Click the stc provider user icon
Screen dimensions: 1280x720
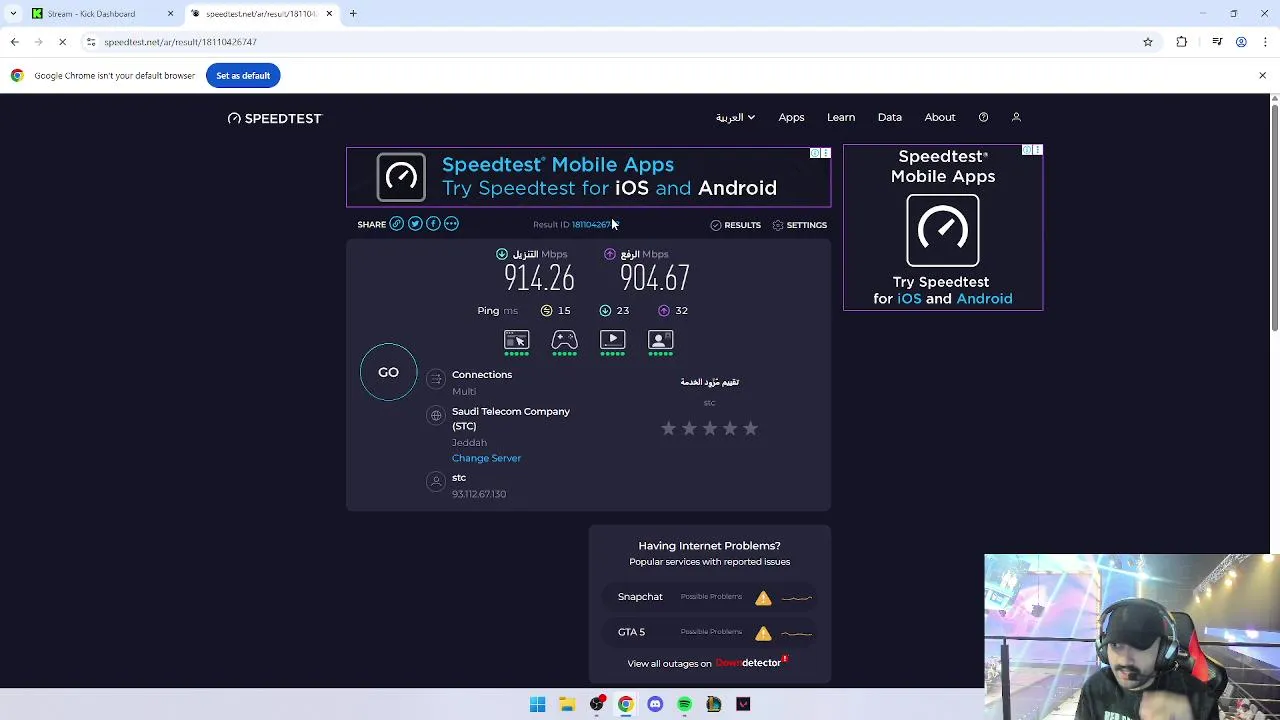point(435,481)
